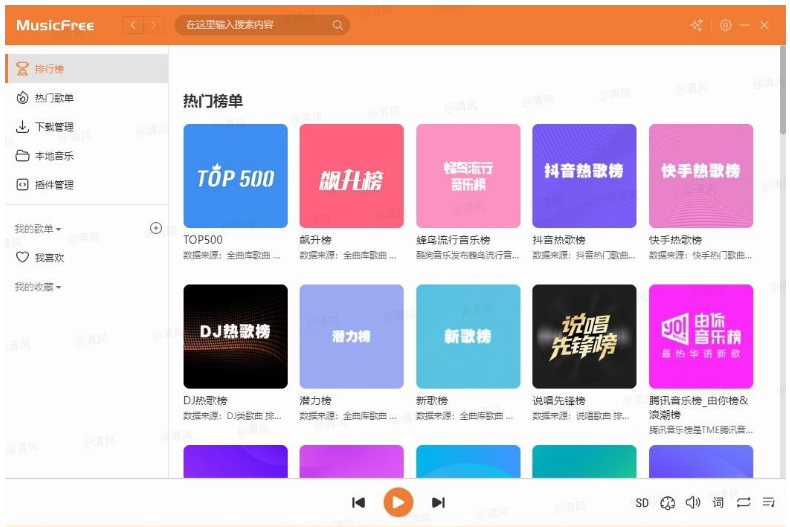Expand the 我的收藏 section

point(38,287)
